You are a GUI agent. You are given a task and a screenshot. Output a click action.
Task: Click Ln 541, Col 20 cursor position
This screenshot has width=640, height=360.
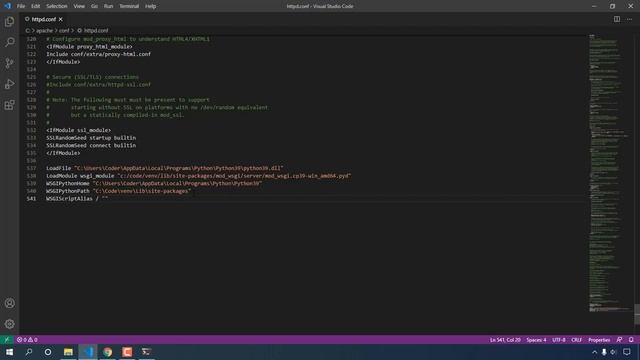[x=505, y=340]
